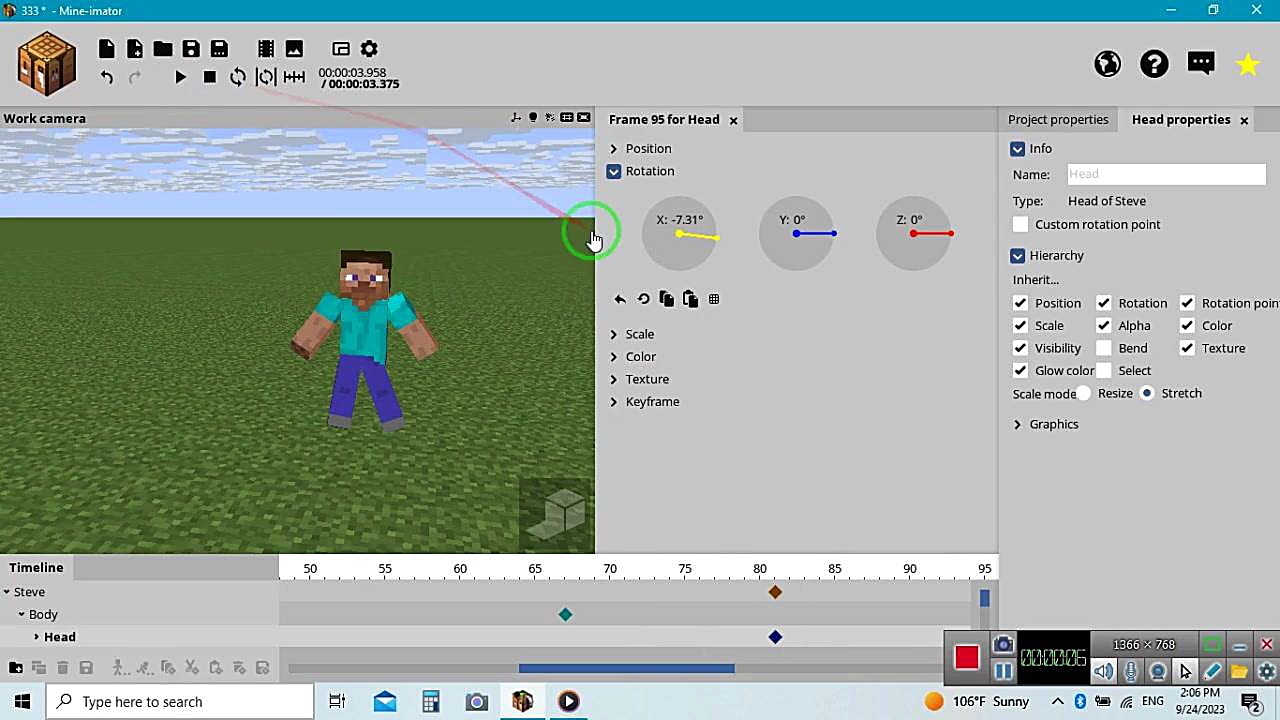Open the website globe icon
The height and width of the screenshot is (720, 1280).
point(1108,64)
